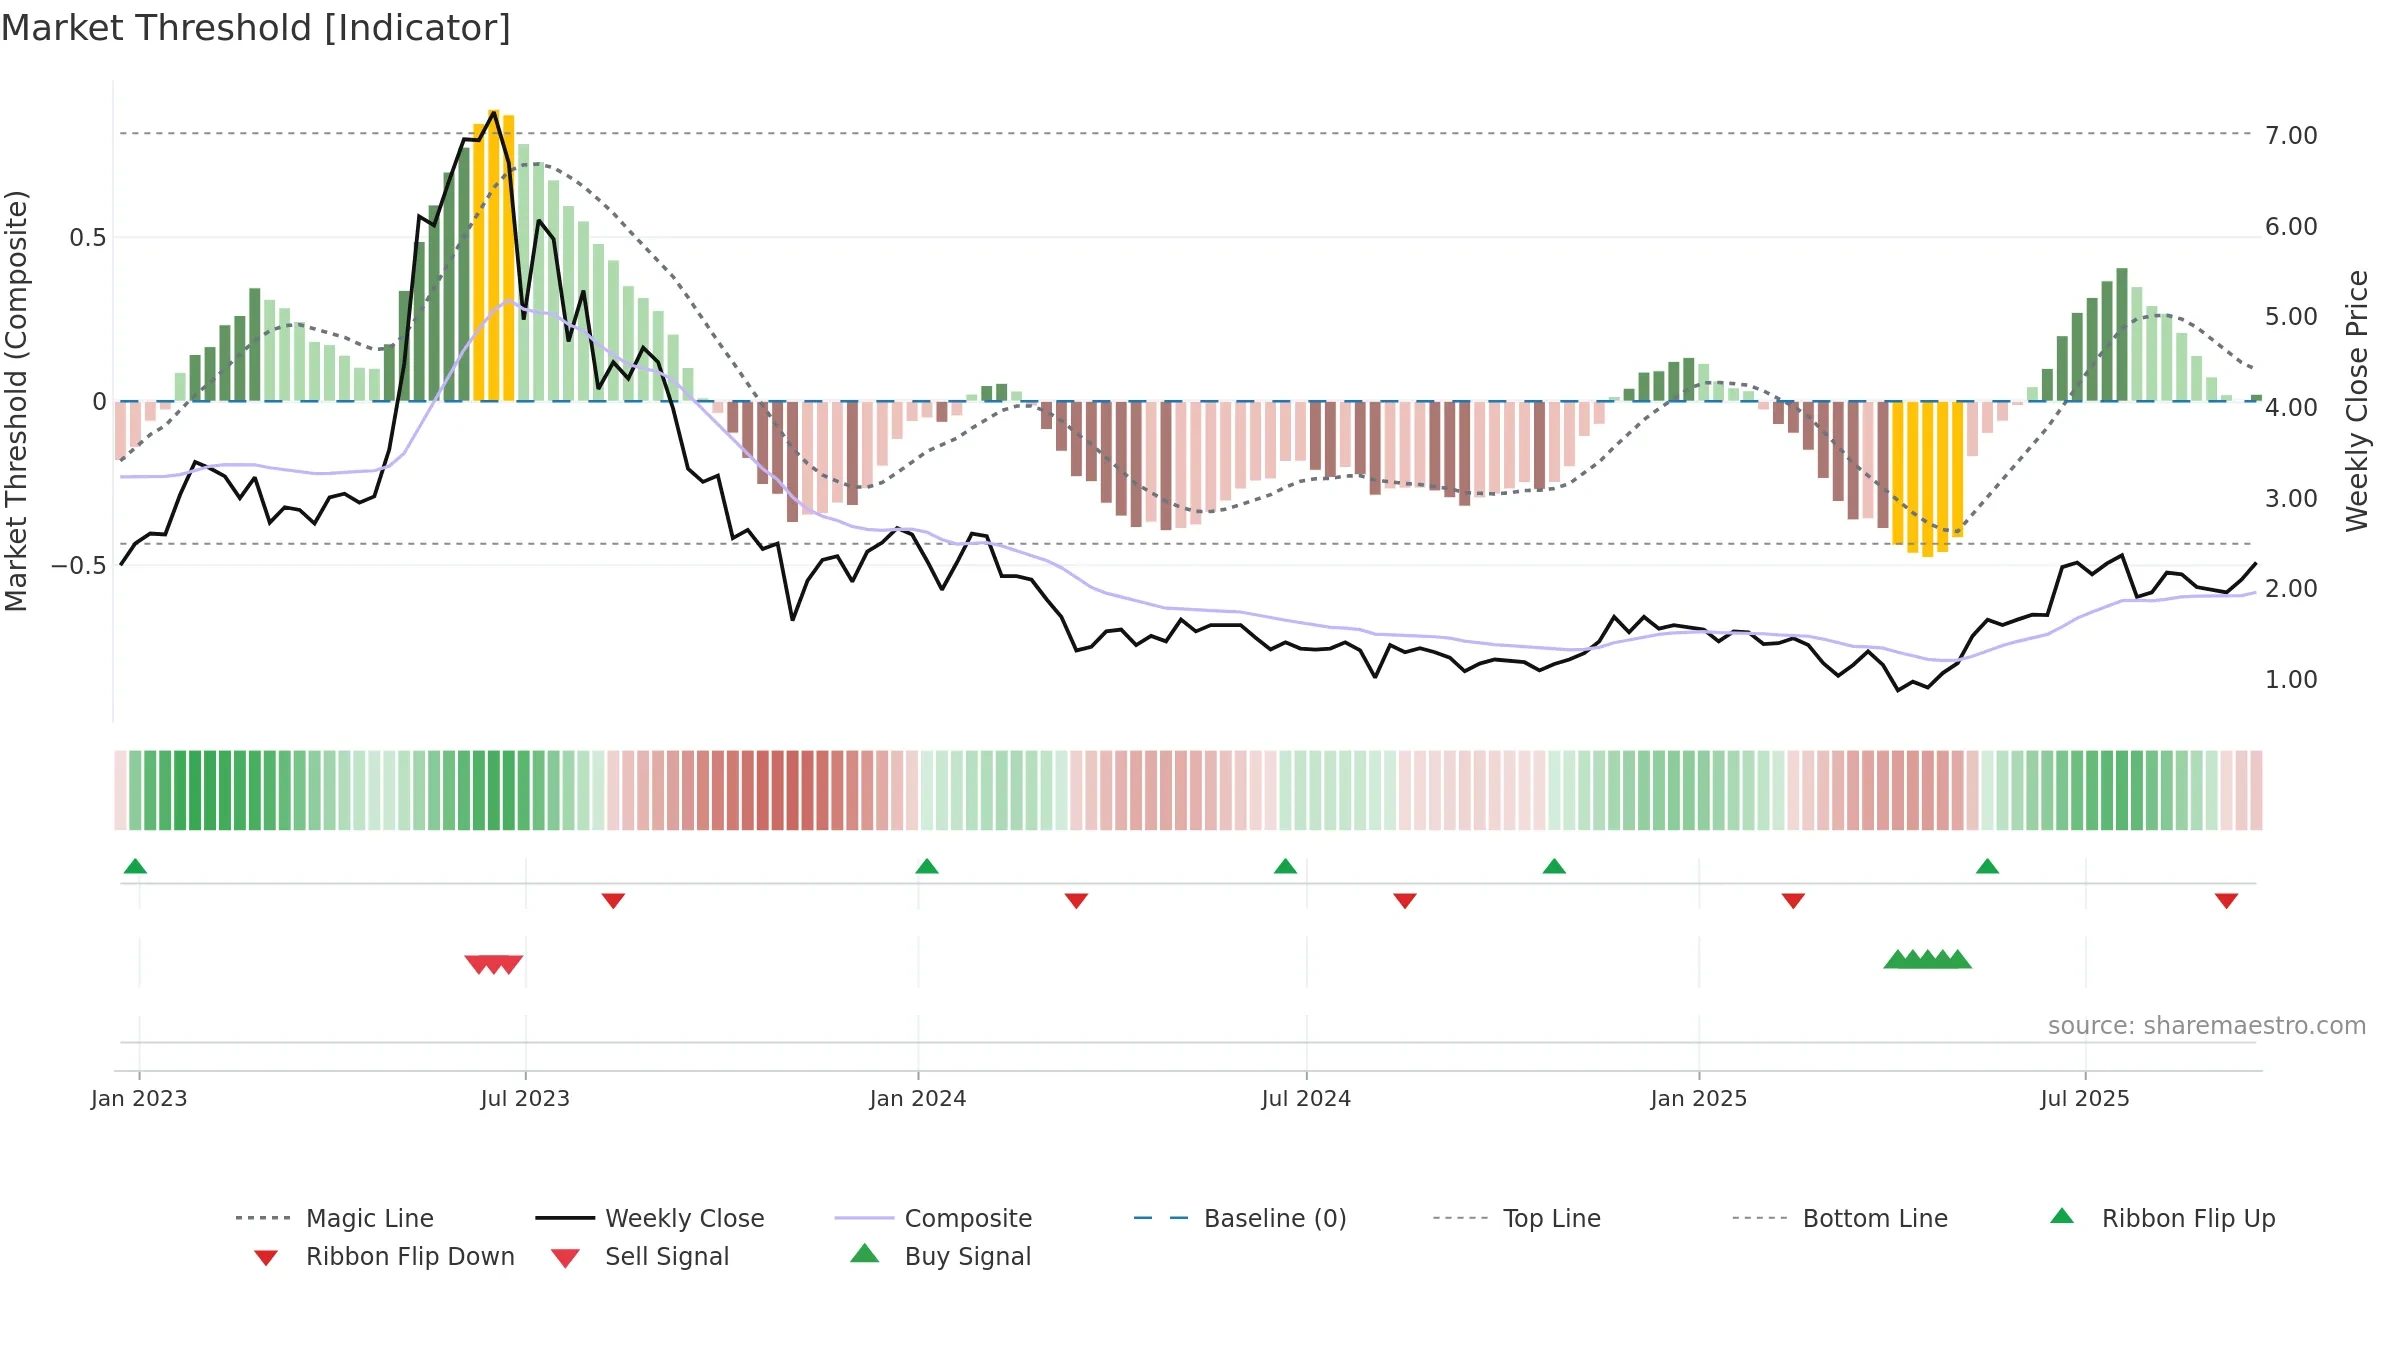Toggle the Ribbon Flip Down legend entry
The width and height of the screenshot is (2400, 1350).
(384, 1256)
